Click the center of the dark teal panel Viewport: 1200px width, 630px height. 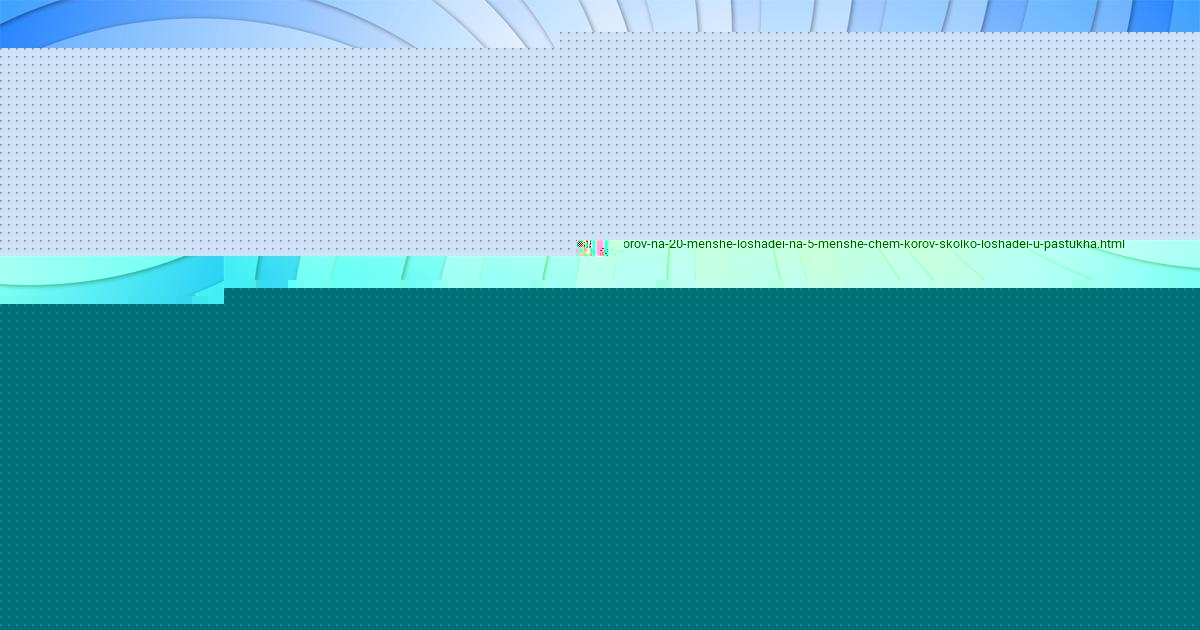click(600, 460)
